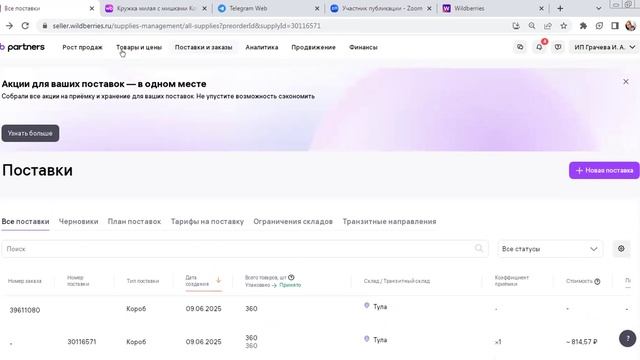
Task: Click Тула warehouse in row 30116571
Action: (x=380, y=340)
